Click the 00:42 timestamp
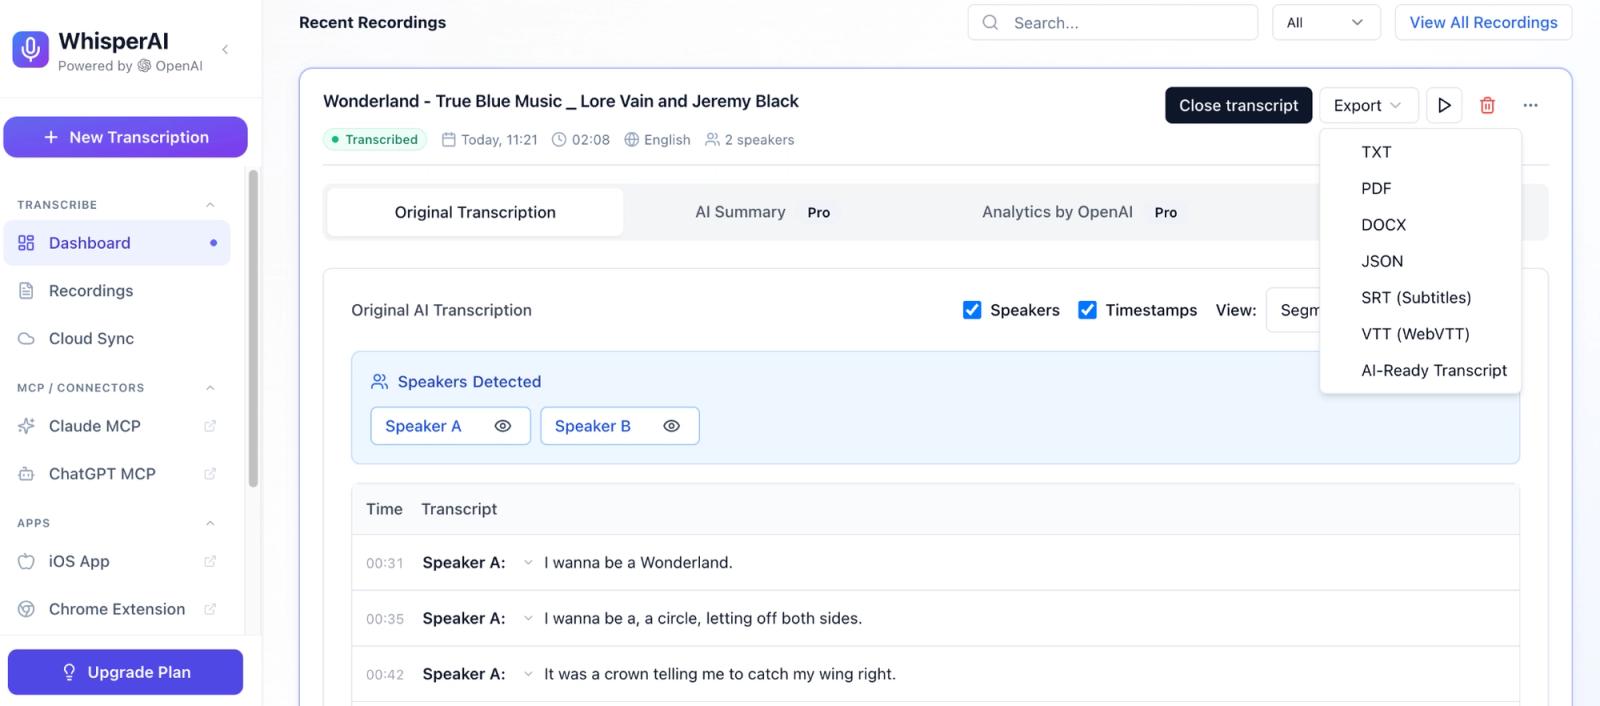This screenshot has width=1600, height=706. 384,675
